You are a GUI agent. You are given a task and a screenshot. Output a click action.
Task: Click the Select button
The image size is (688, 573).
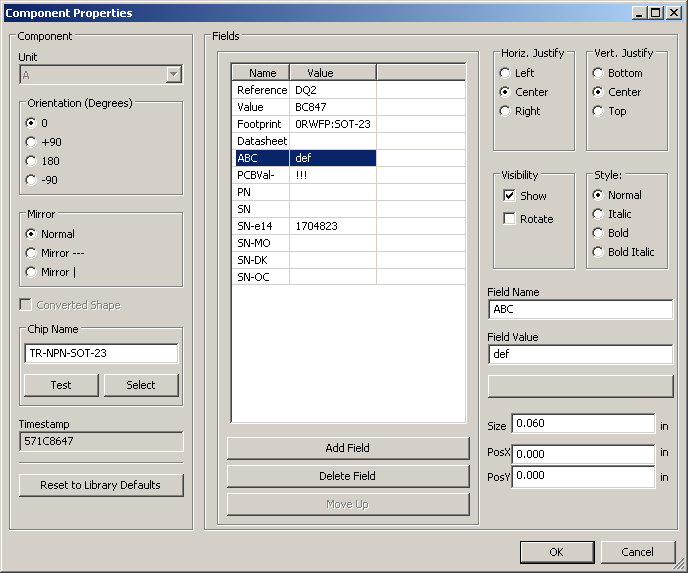pyautogui.click(x=141, y=385)
